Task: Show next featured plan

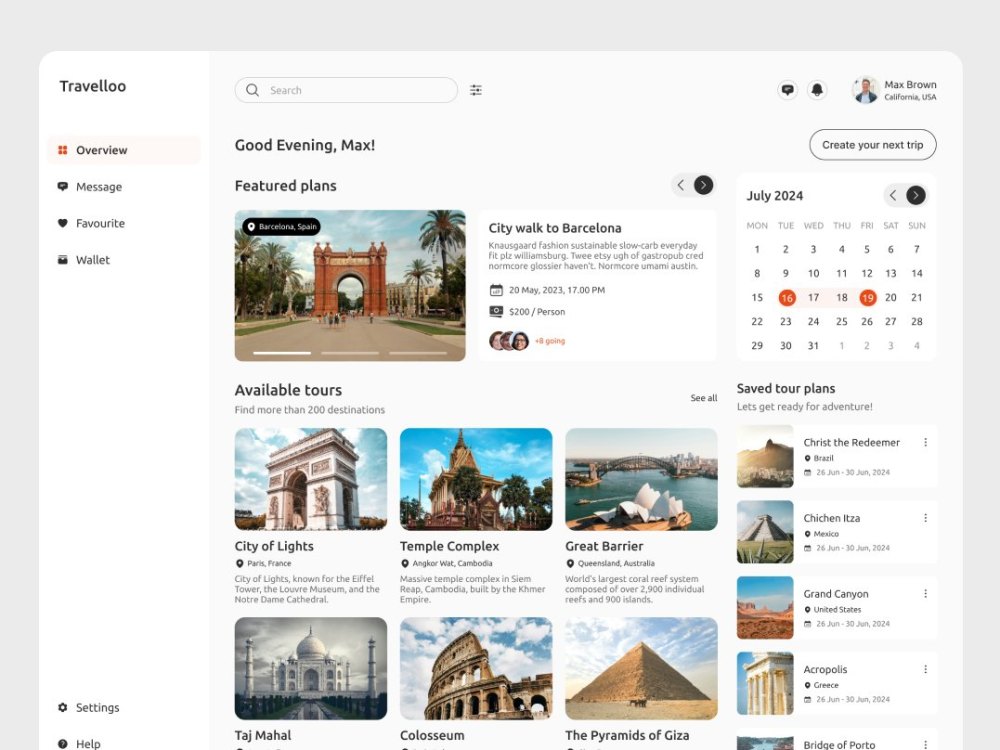Action: point(703,185)
